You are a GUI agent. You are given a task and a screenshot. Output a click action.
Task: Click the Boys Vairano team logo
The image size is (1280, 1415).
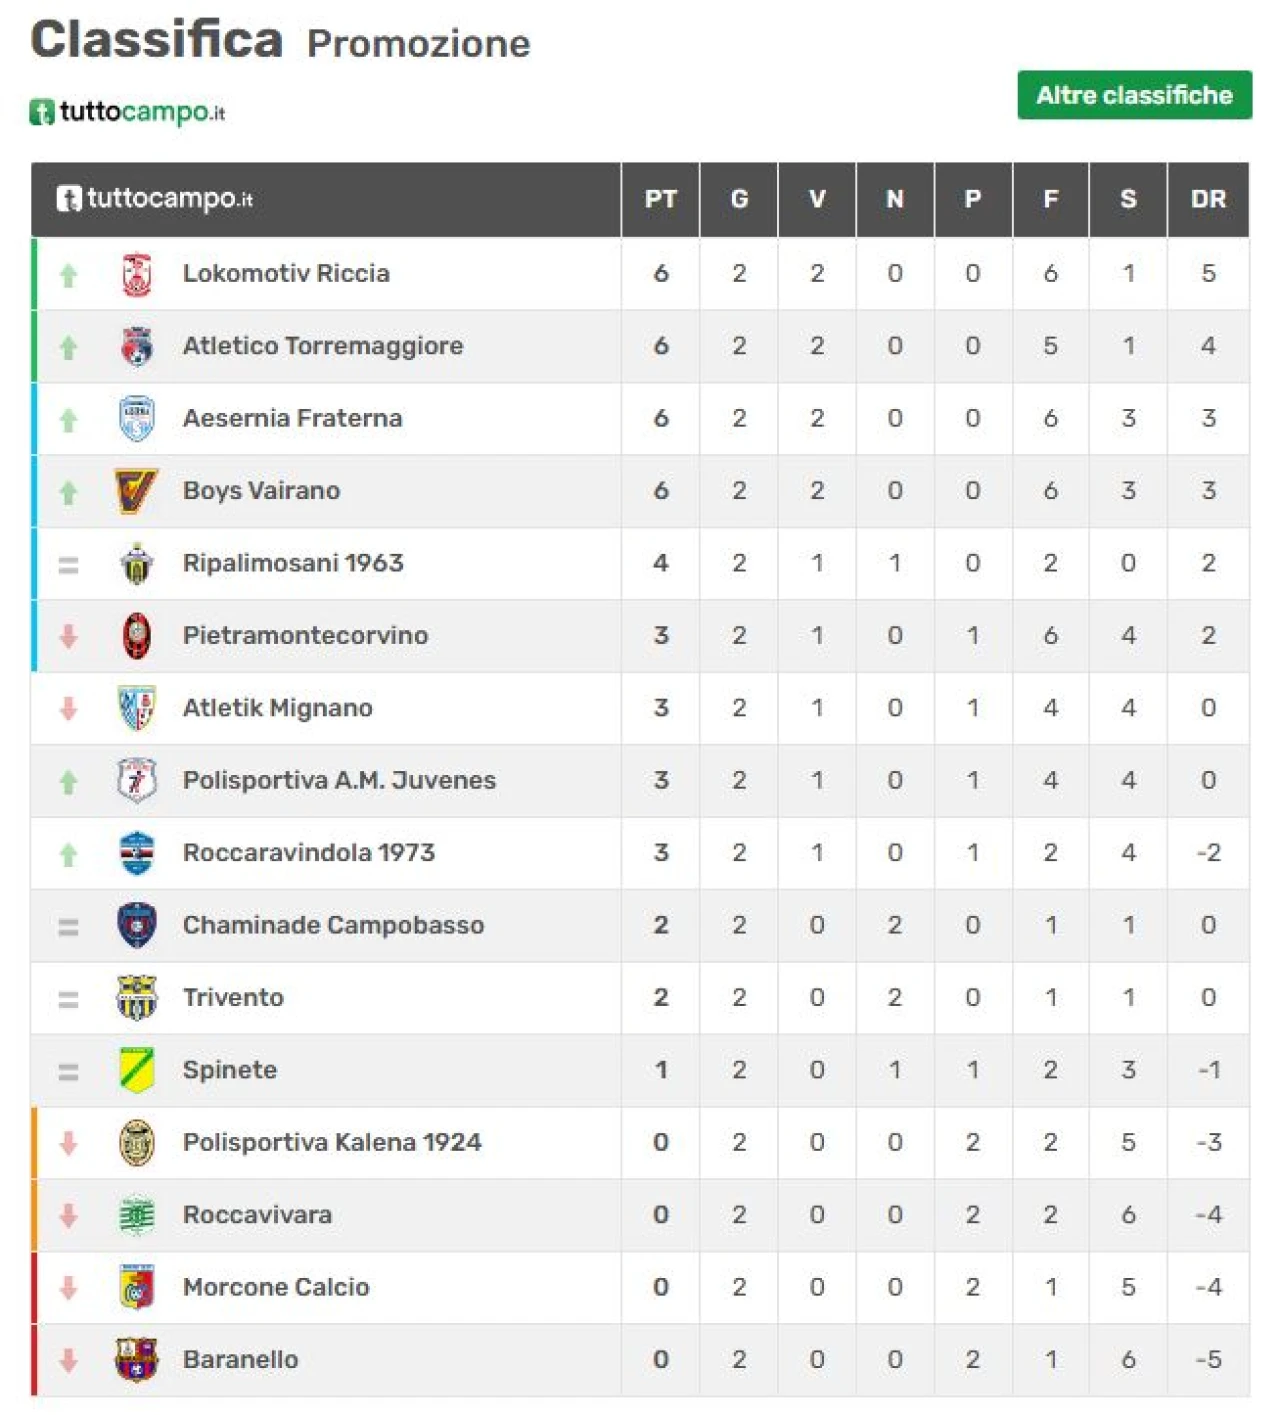tap(137, 491)
